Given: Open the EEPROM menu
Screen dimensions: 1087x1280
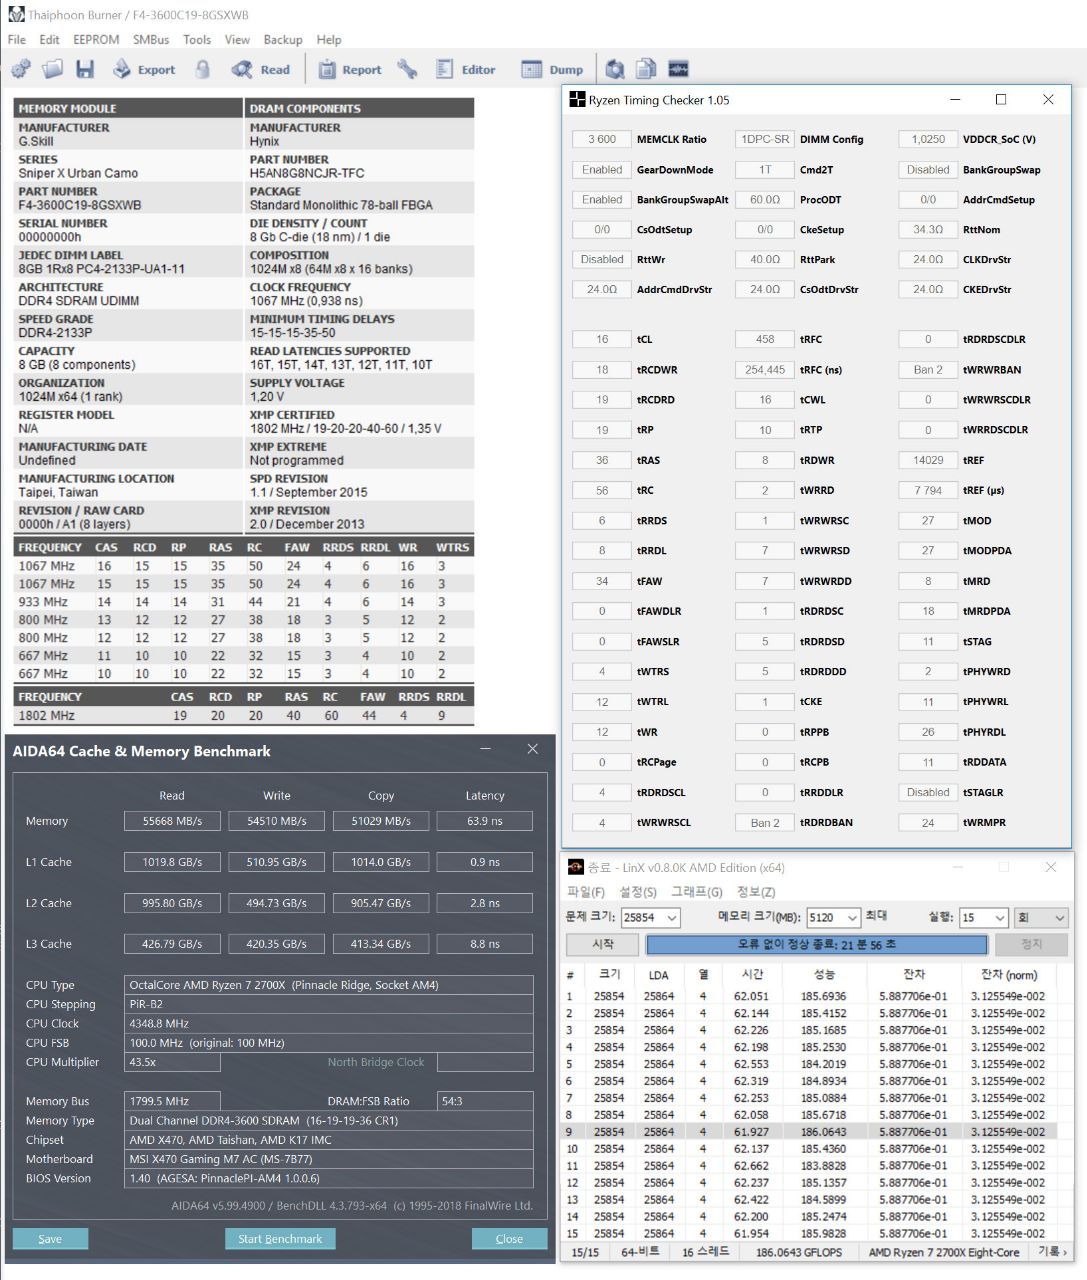Looking at the screenshot, I should (96, 39).
